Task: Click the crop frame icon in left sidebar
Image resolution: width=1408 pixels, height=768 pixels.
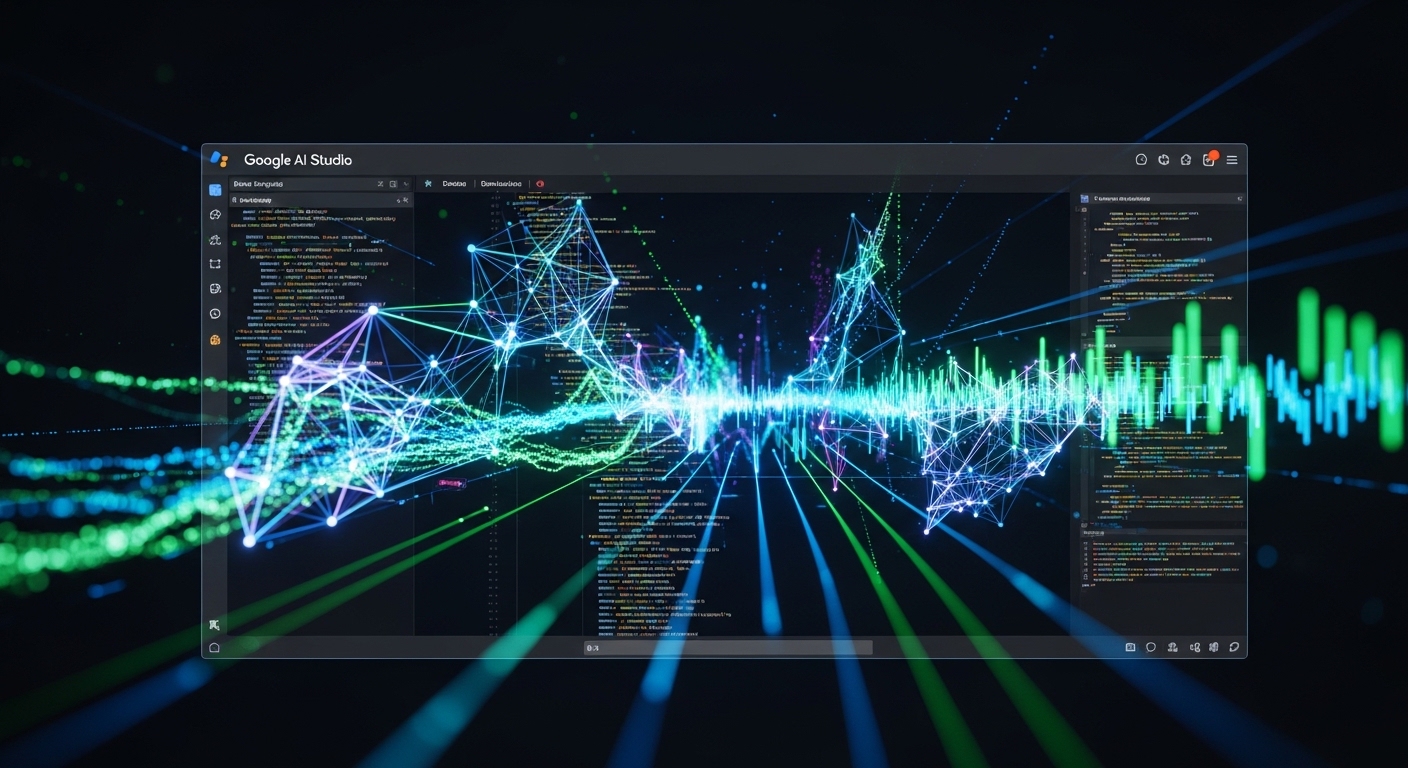Action: (214, 263)
